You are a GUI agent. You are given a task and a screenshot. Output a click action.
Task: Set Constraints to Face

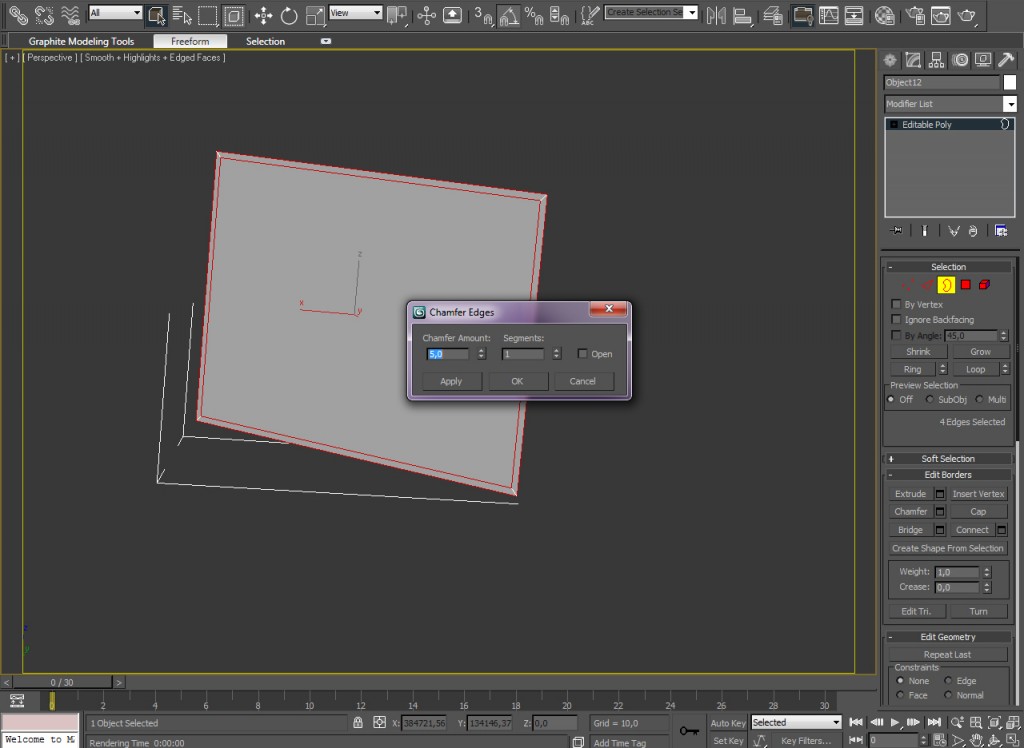[900, 695]
